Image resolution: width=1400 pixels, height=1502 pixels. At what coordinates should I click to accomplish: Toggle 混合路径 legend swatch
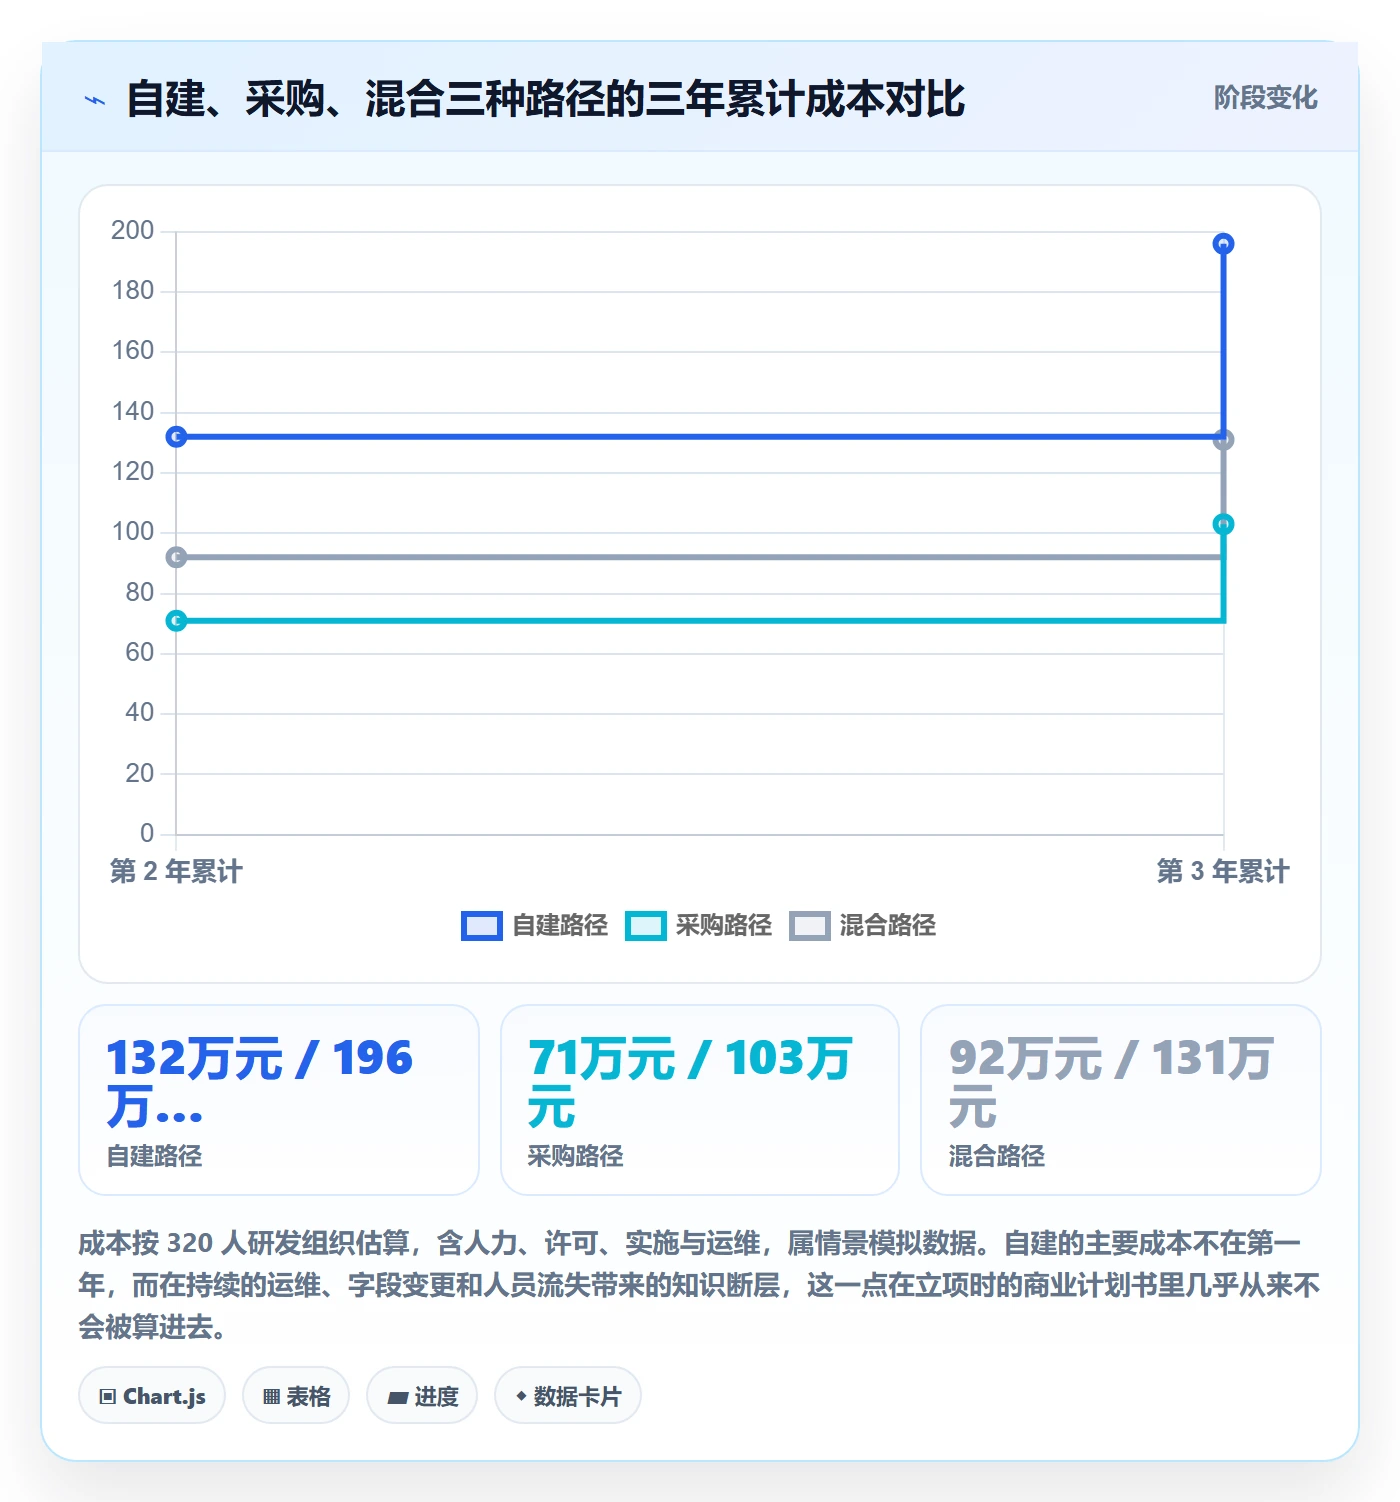pyautogui.click(x=810, y=926)
